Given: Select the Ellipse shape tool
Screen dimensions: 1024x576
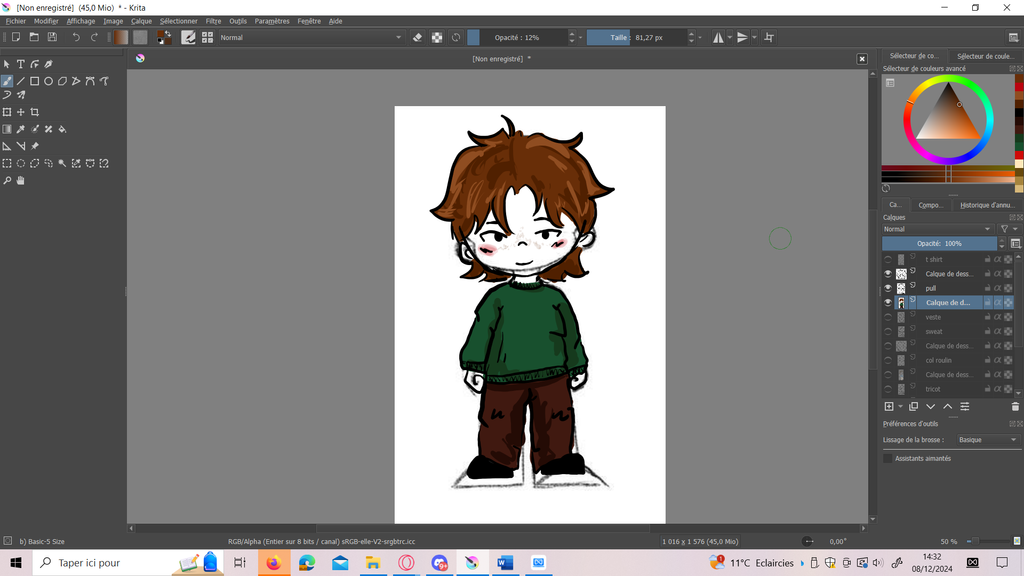Looking at the screenshot, I should (x=48, y=81).
